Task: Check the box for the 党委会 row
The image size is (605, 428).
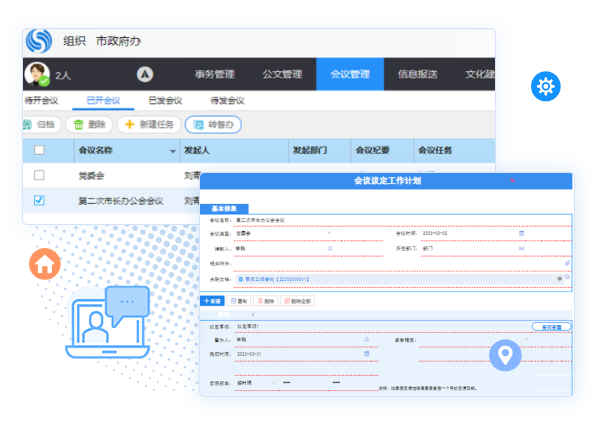Action: [x=39, y=175]
